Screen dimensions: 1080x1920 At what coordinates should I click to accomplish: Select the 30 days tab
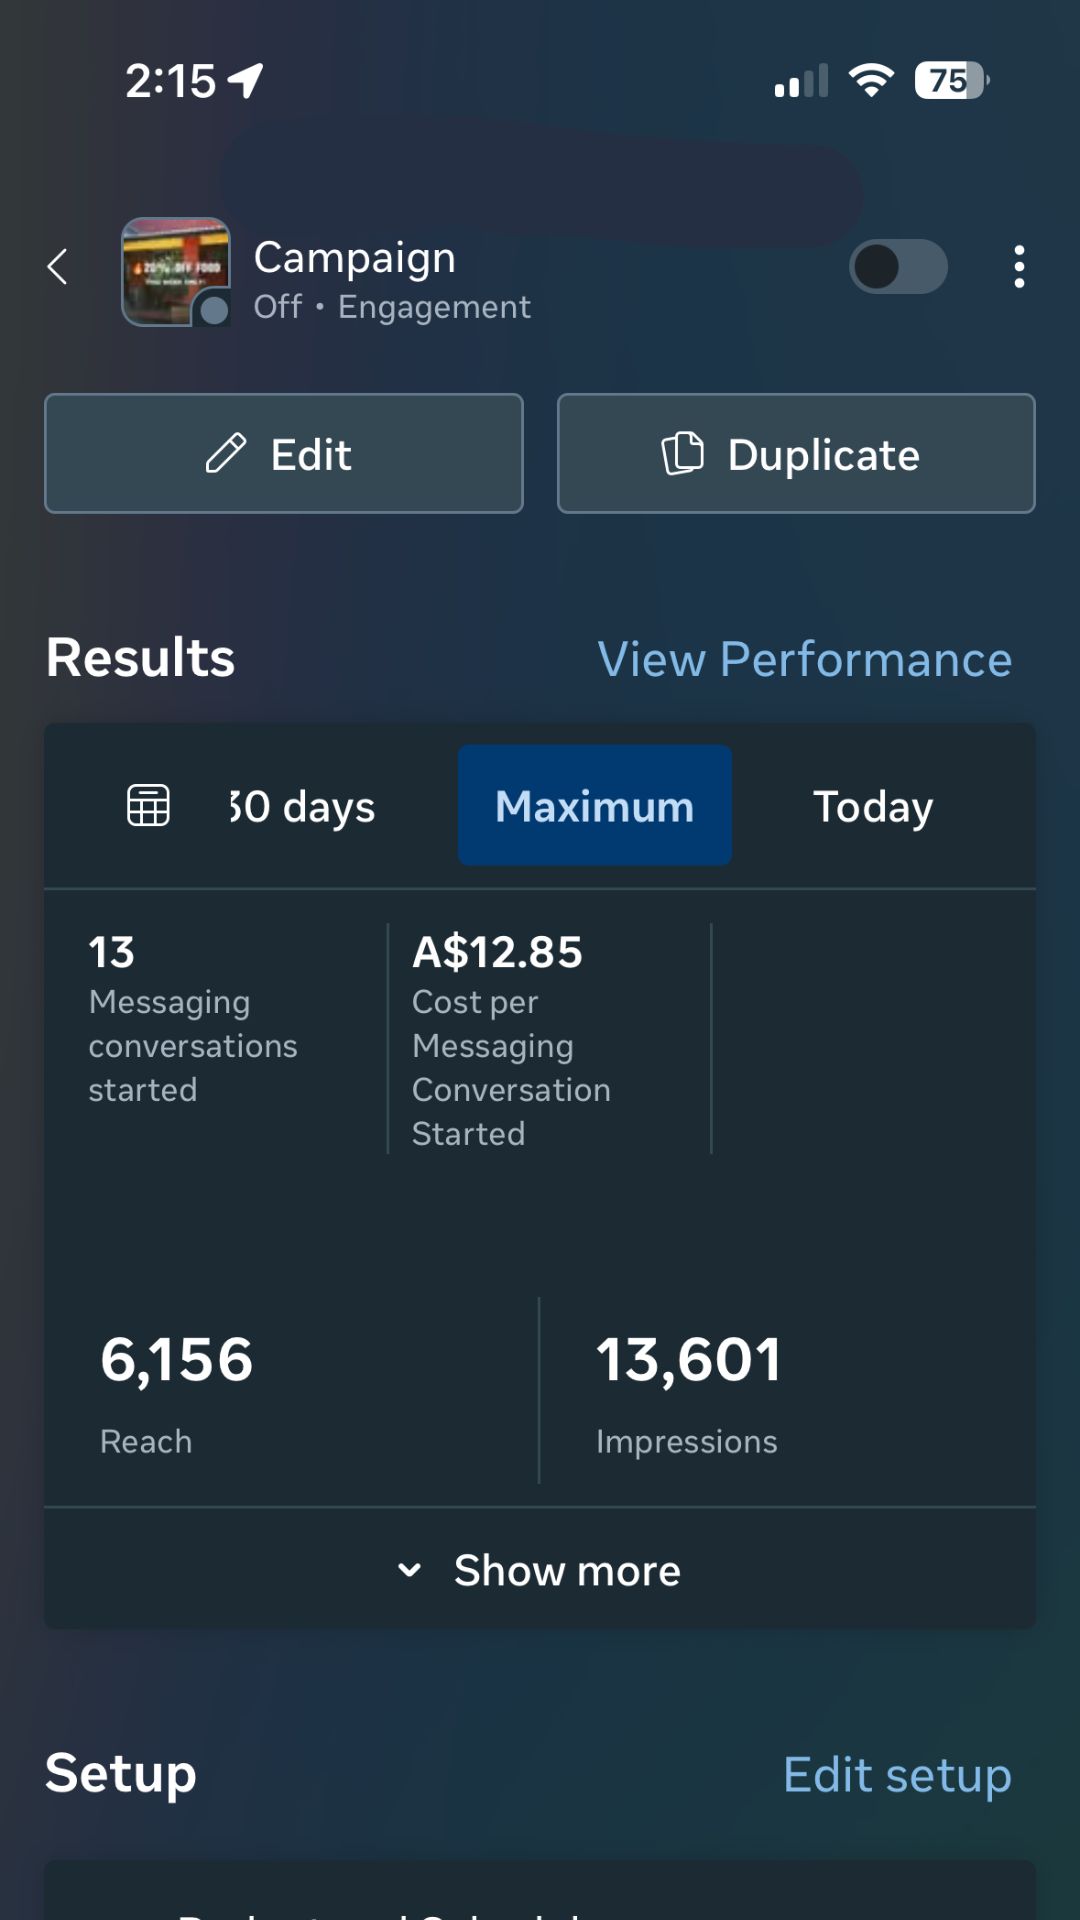coord(302,806)
